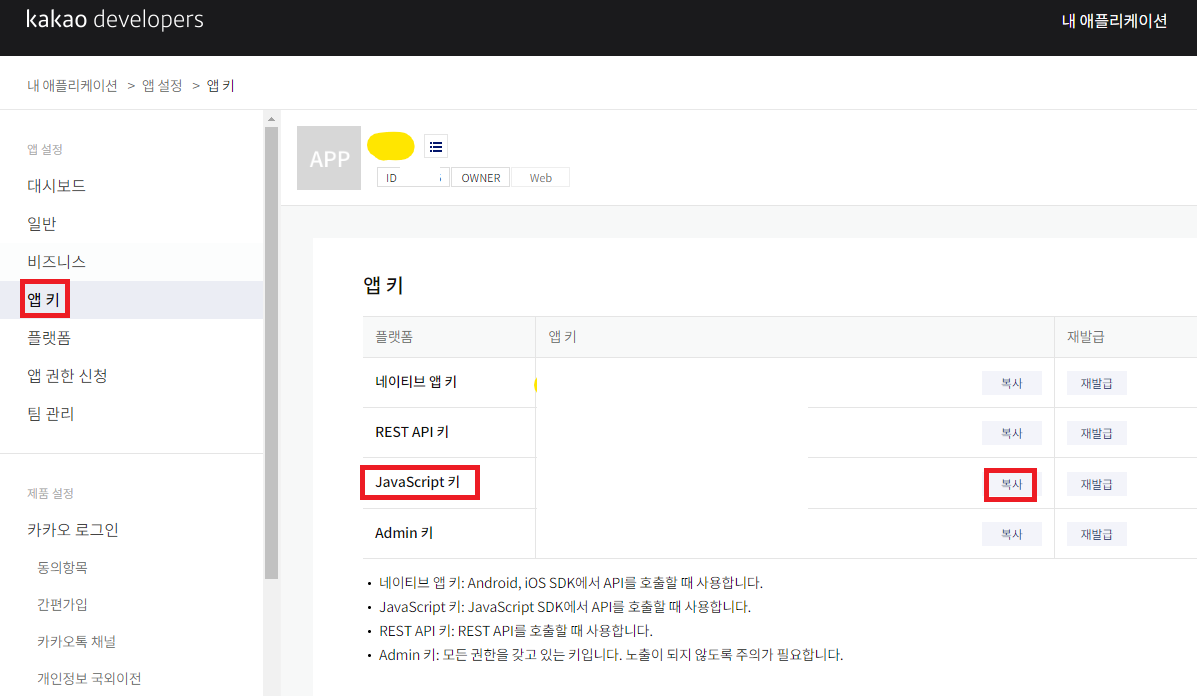
Task: Reissue the REST API 키
Action: 1096,433
